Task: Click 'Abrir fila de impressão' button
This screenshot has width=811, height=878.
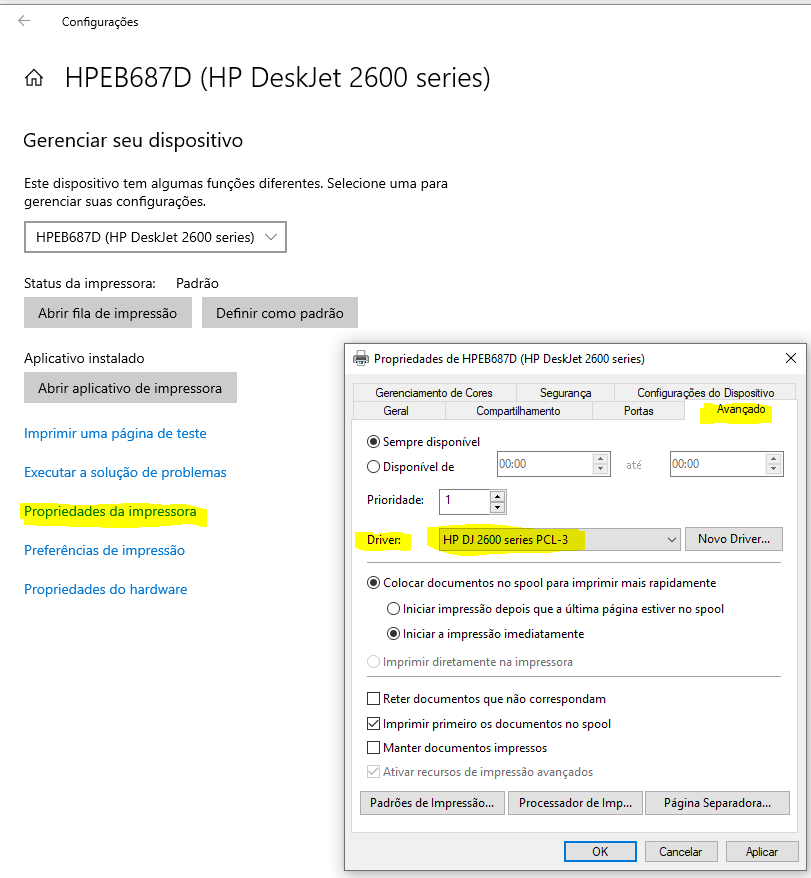Action: 108,312
